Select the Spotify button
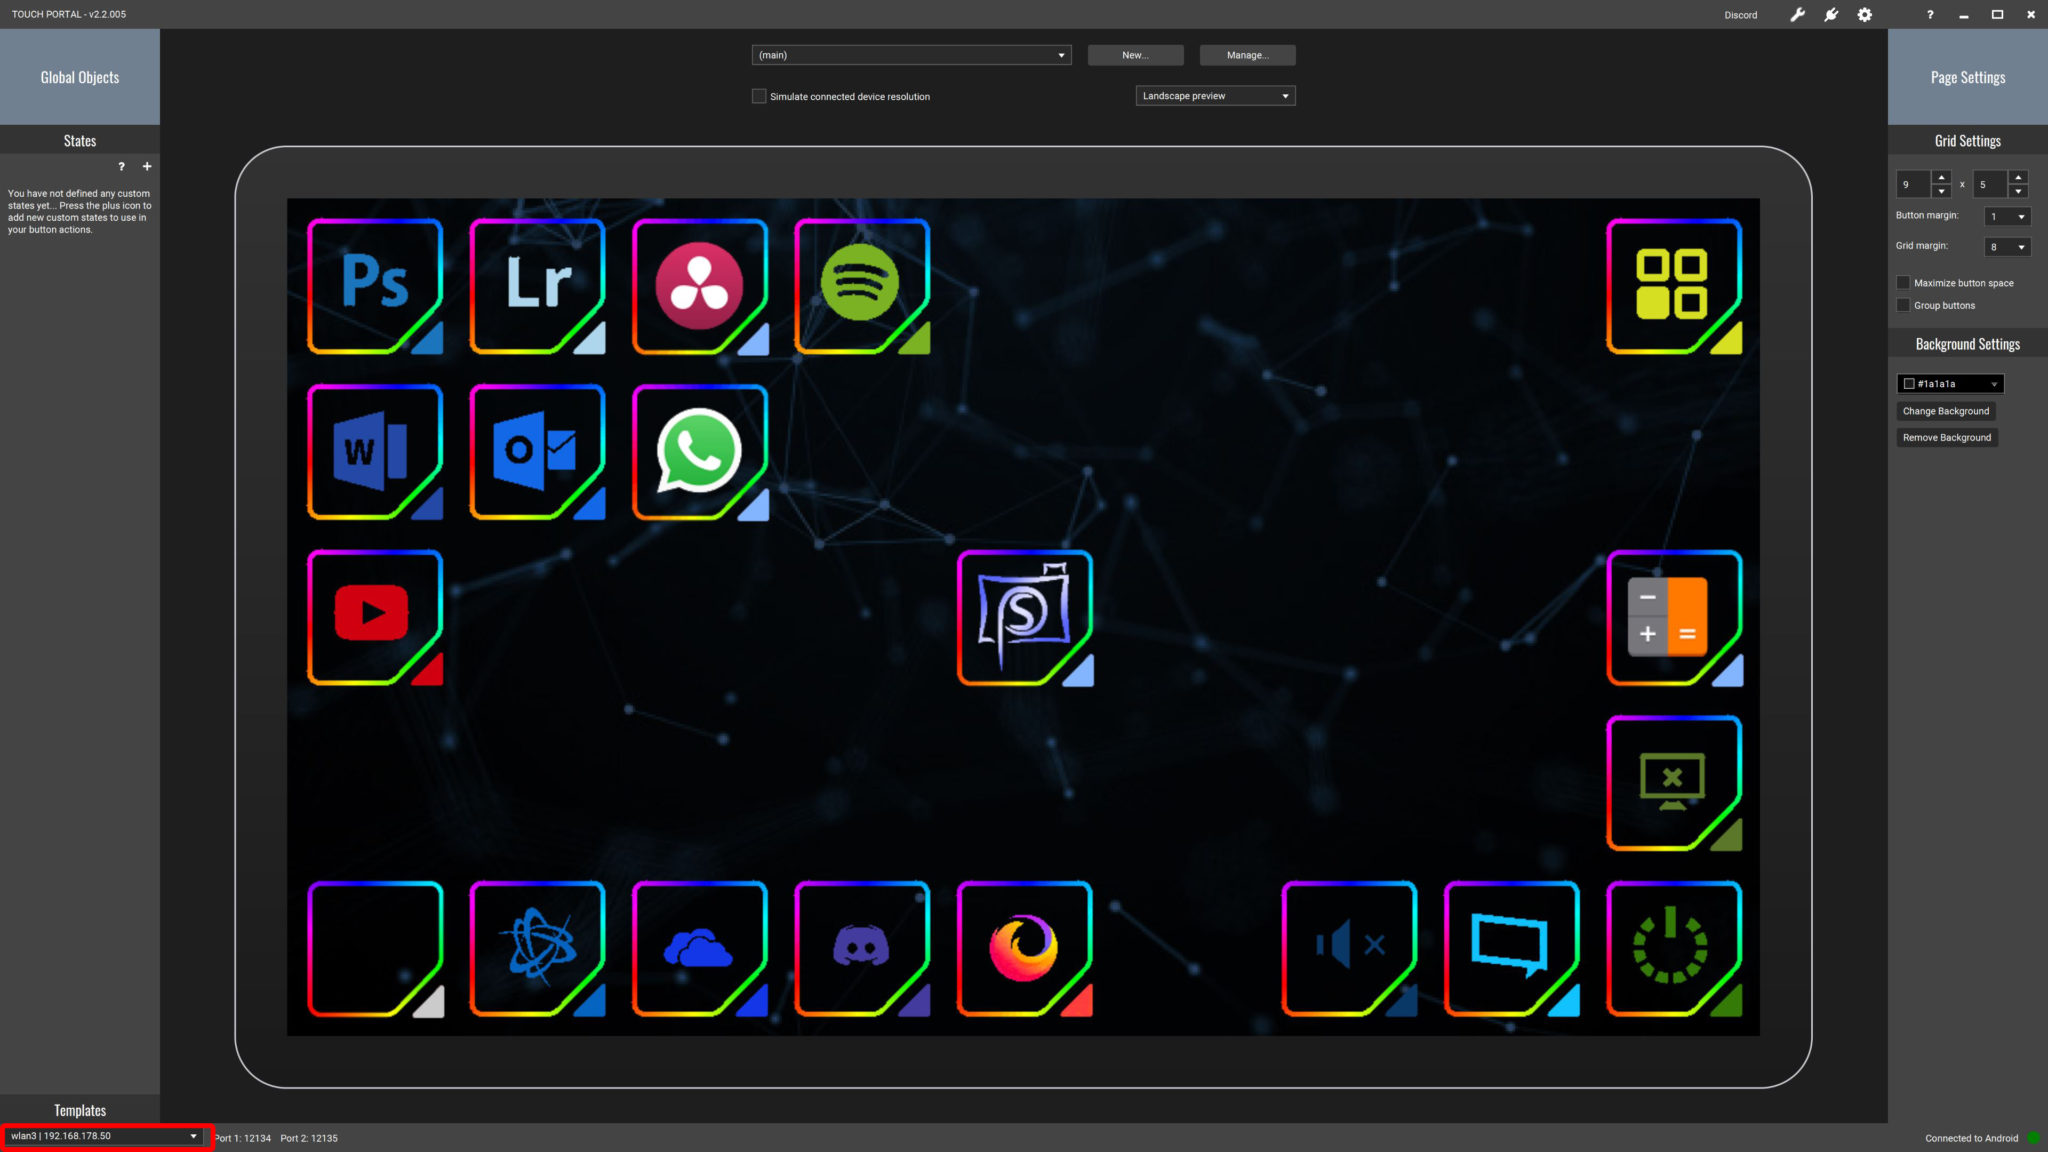This screenshot has width=2048, height=1152. 862,287
